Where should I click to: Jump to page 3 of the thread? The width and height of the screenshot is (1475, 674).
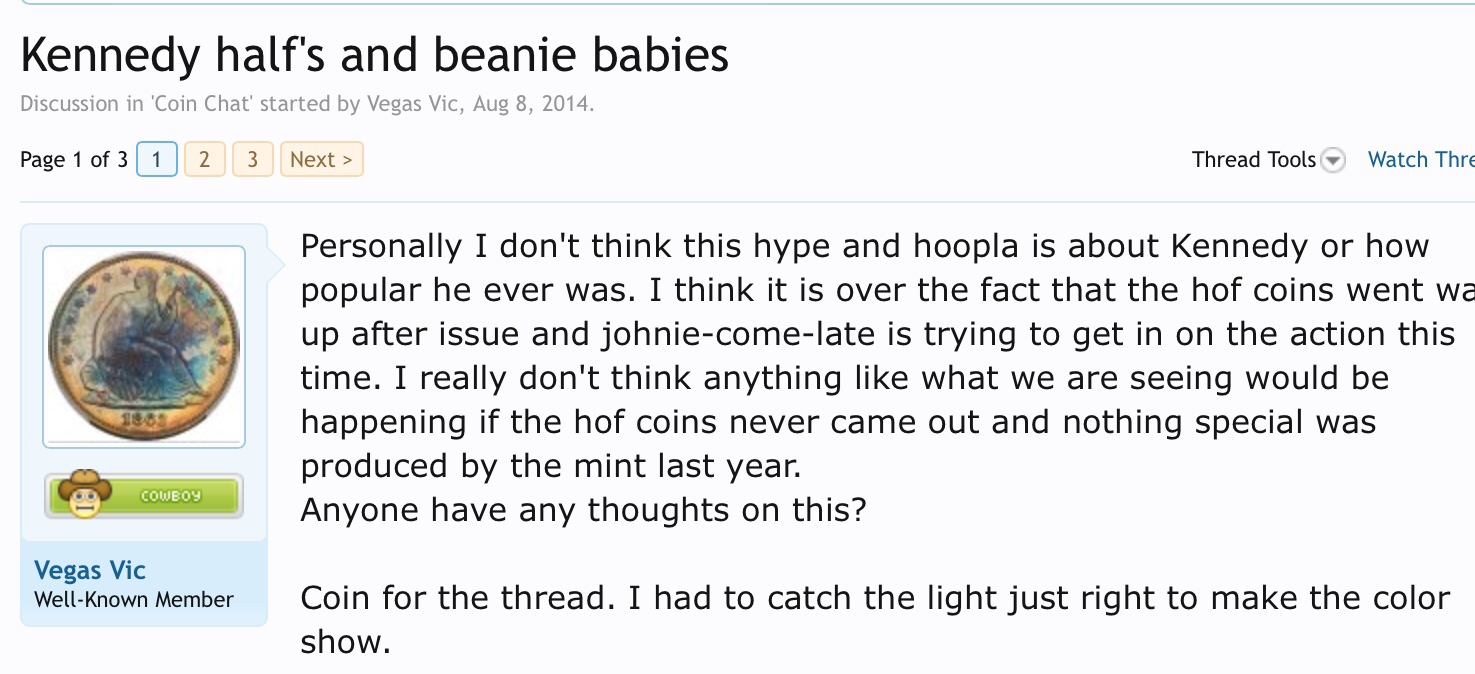pyautogui.click(x=253, y=160)
